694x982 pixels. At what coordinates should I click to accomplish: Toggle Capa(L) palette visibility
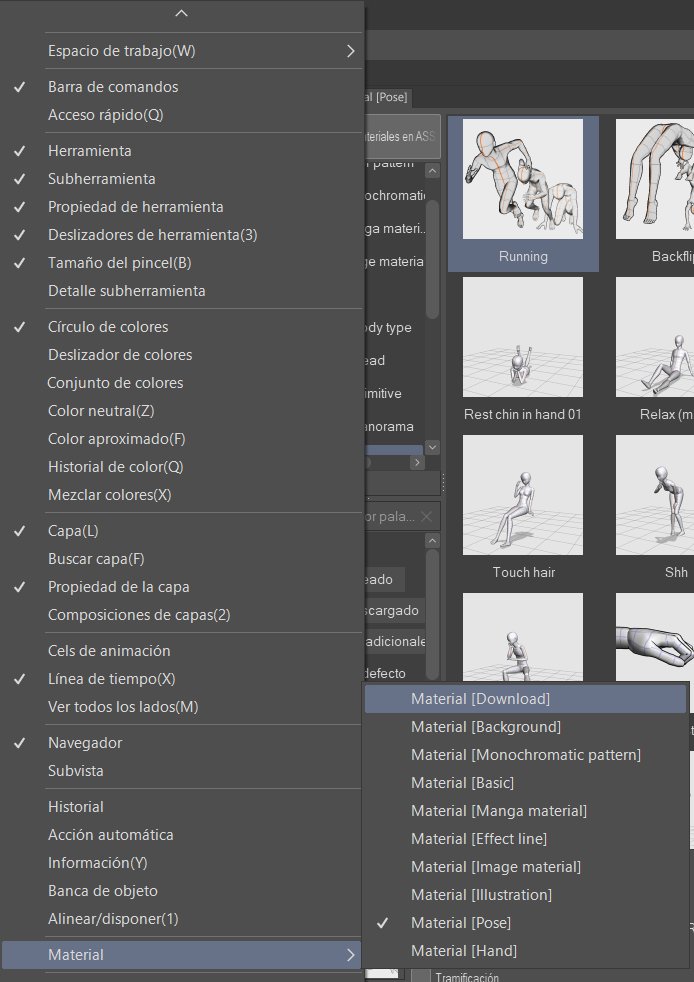[182, 530]
